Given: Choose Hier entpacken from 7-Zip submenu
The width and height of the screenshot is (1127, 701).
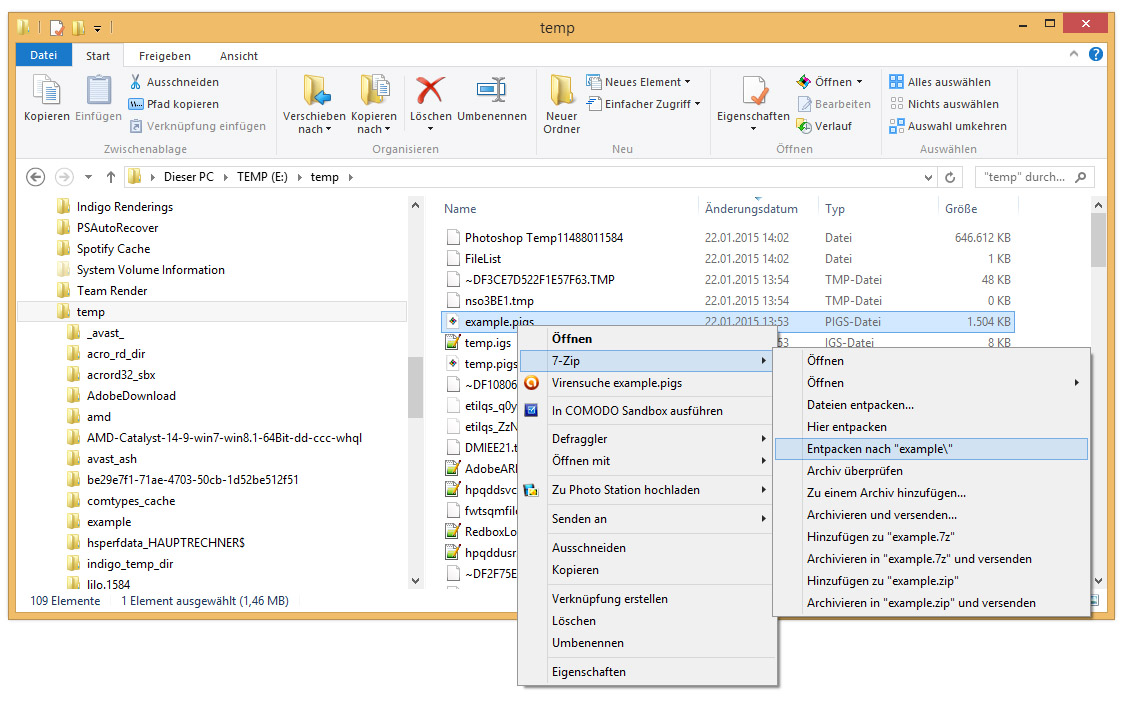Looking at the screenshot, I should click(846, 427).
